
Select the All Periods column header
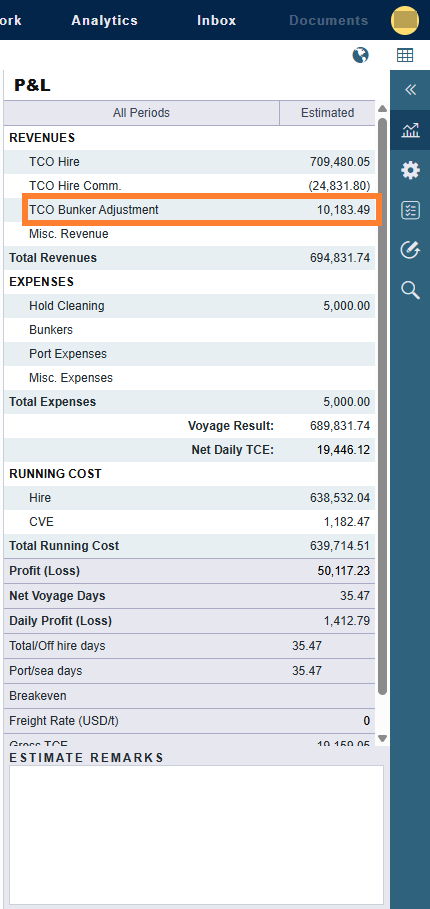tap(141, 112)
